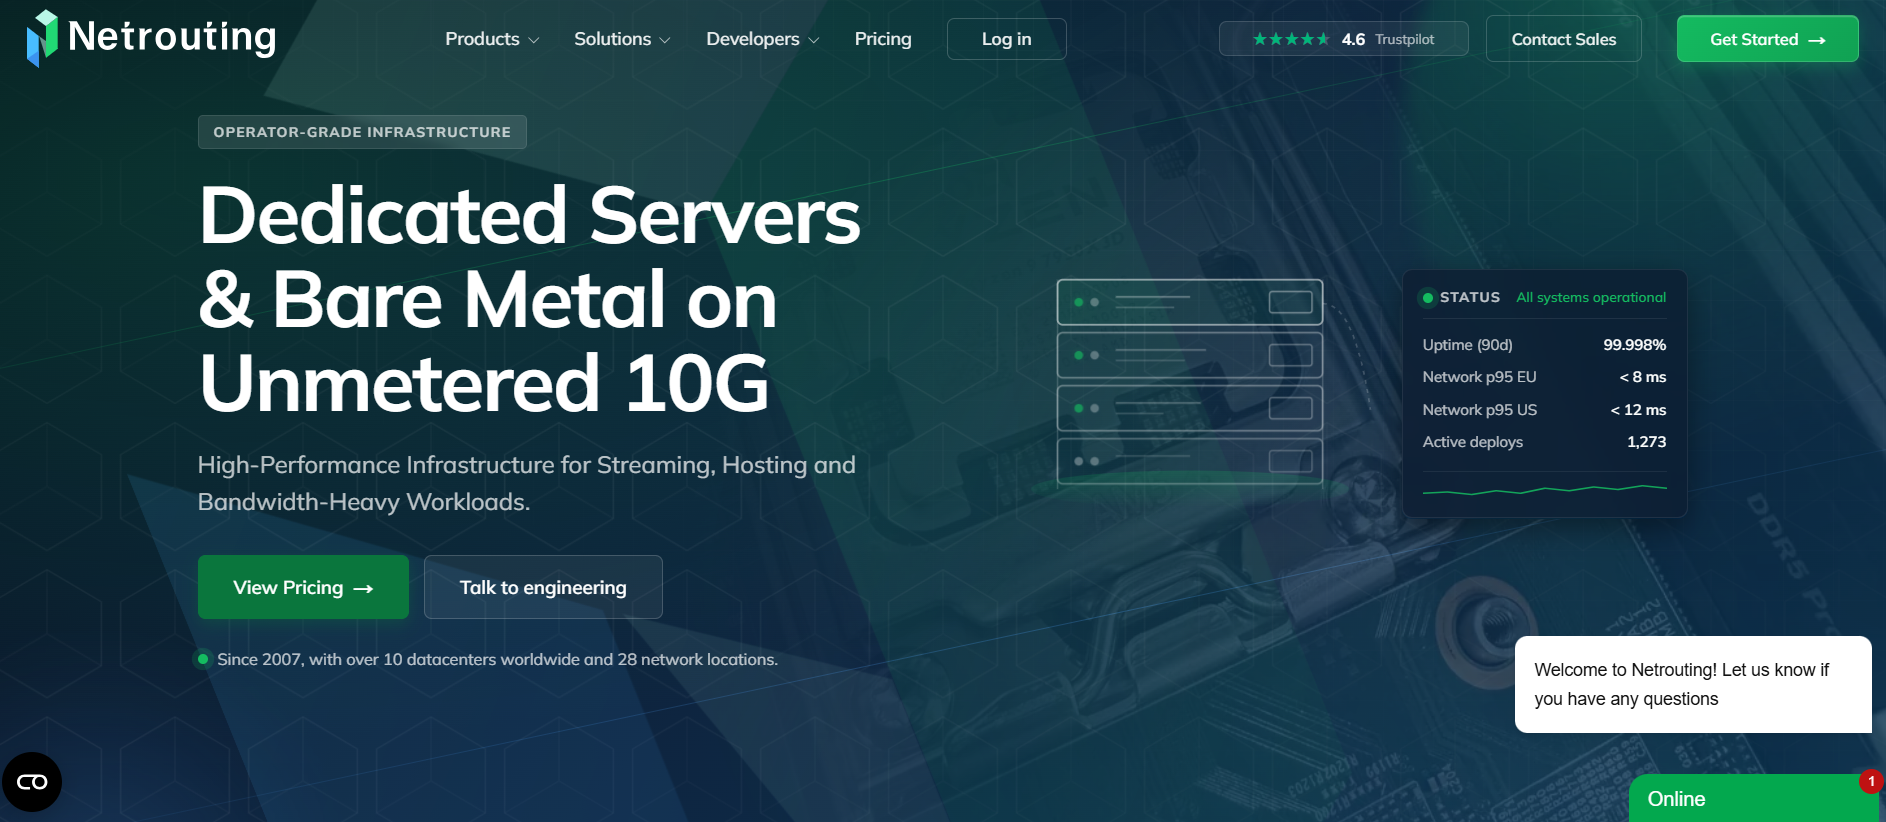Viewport: 1886px width, 822px height.
Task: Click the Welcome to Netrouting chat message
Action: tap(1693, 684)
